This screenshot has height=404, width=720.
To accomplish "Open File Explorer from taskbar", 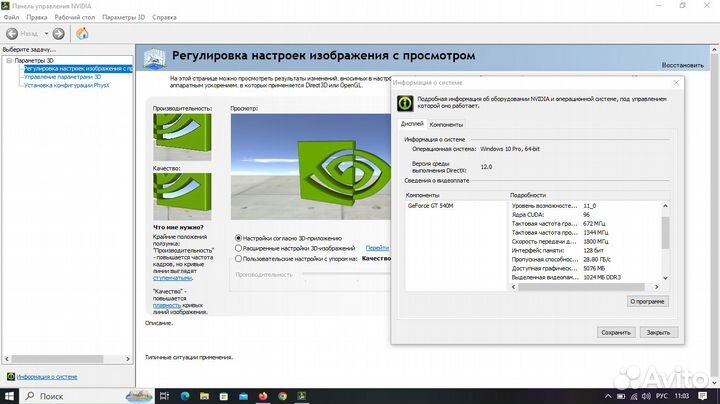I will coord(204,396).
